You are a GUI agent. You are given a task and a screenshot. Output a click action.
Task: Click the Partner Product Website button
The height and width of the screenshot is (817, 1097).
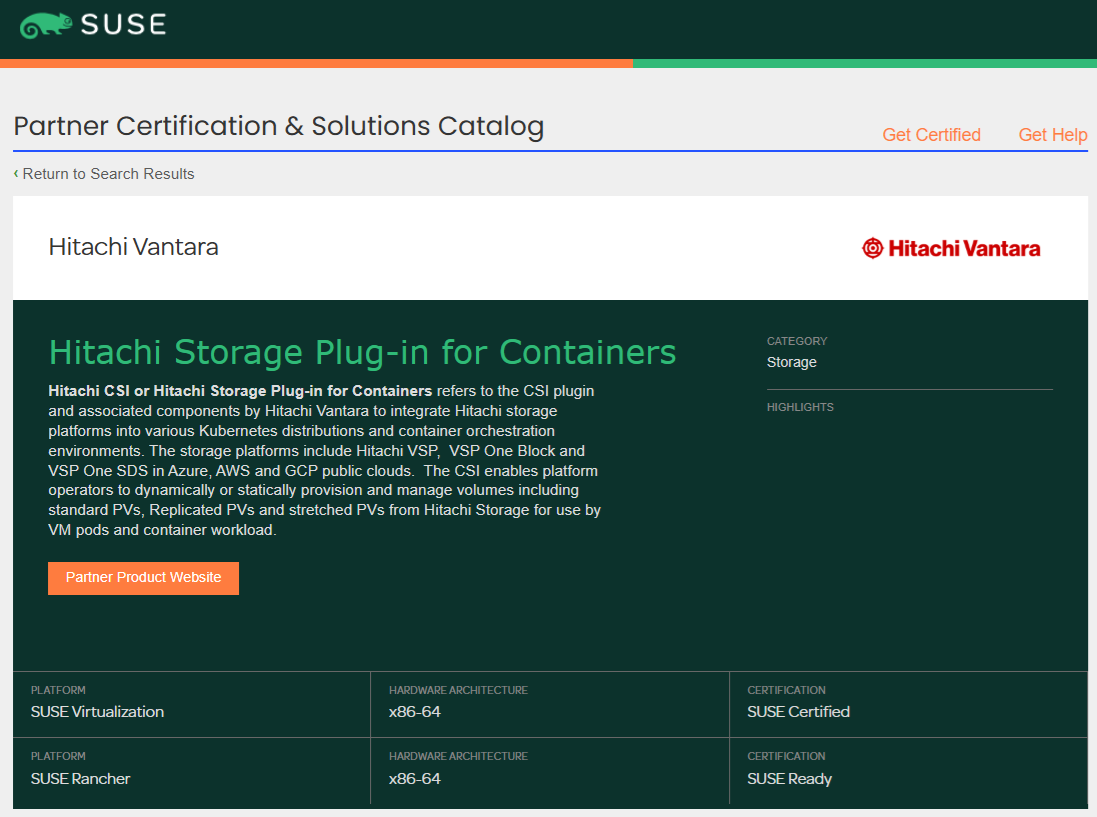pos(143,578)
